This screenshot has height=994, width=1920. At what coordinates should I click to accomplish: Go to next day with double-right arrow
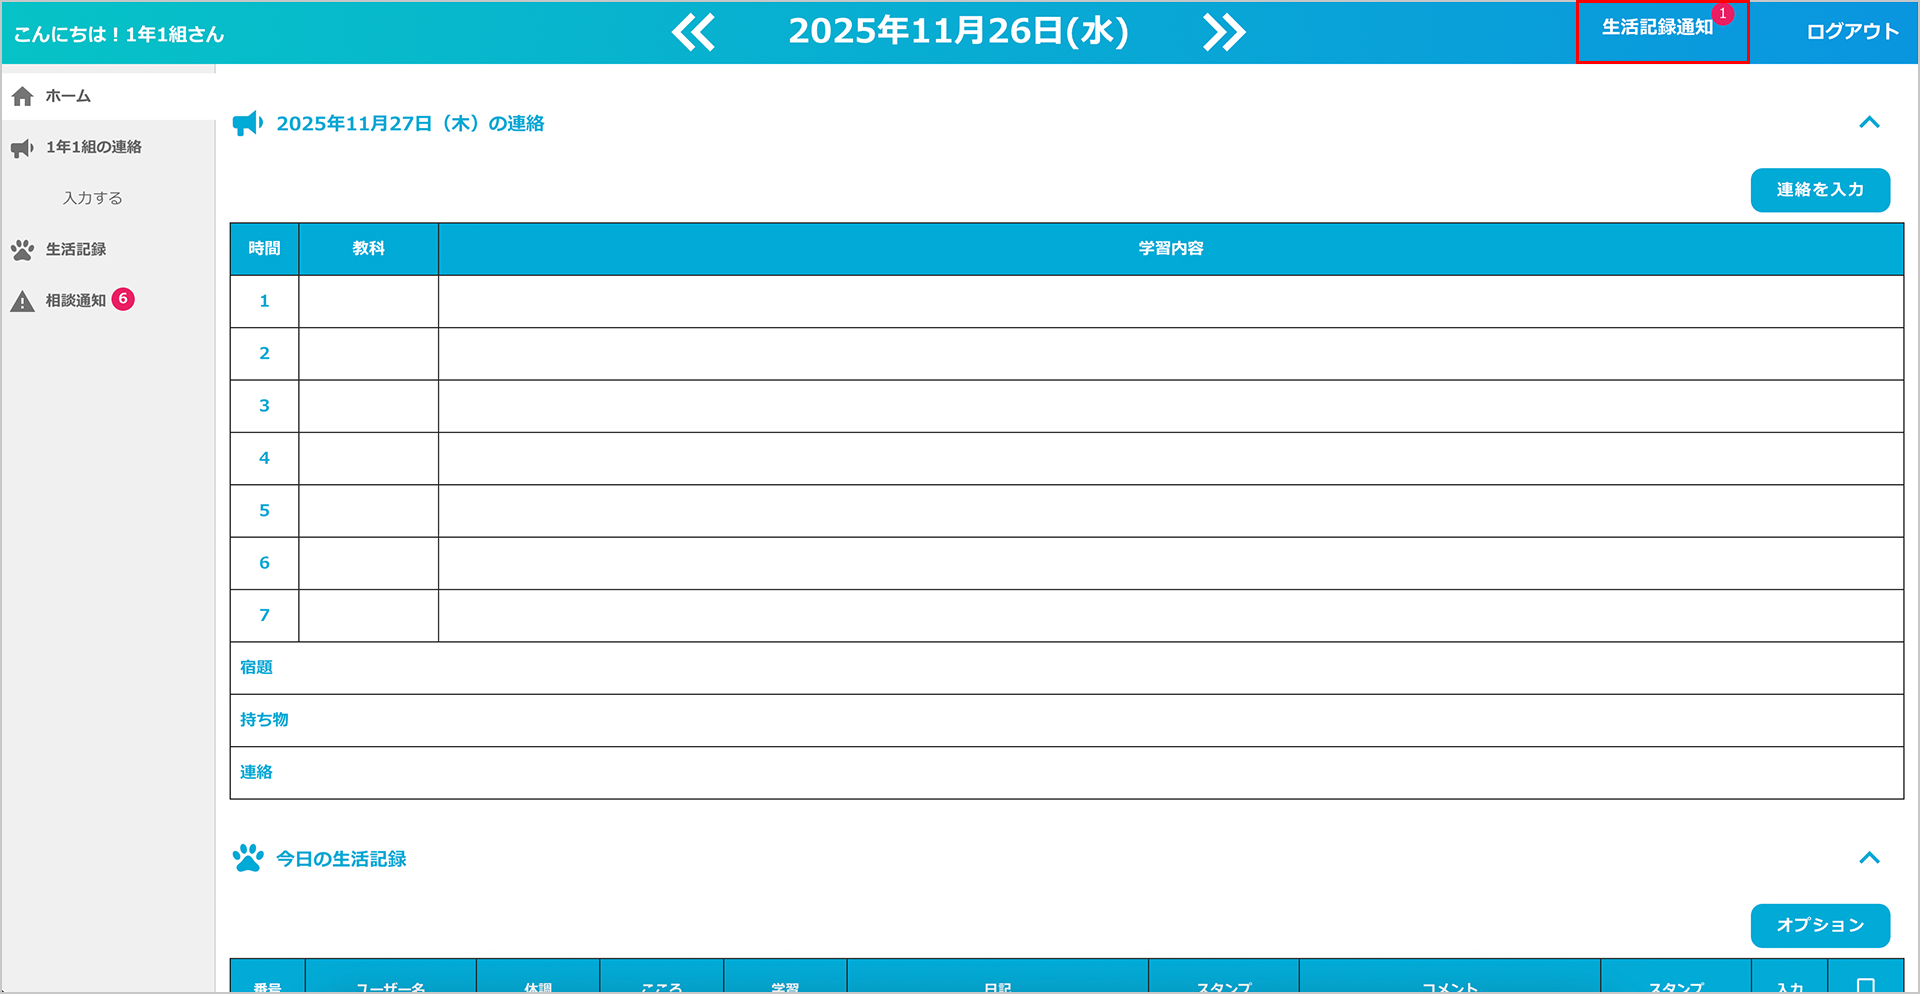coord(1223,32)
